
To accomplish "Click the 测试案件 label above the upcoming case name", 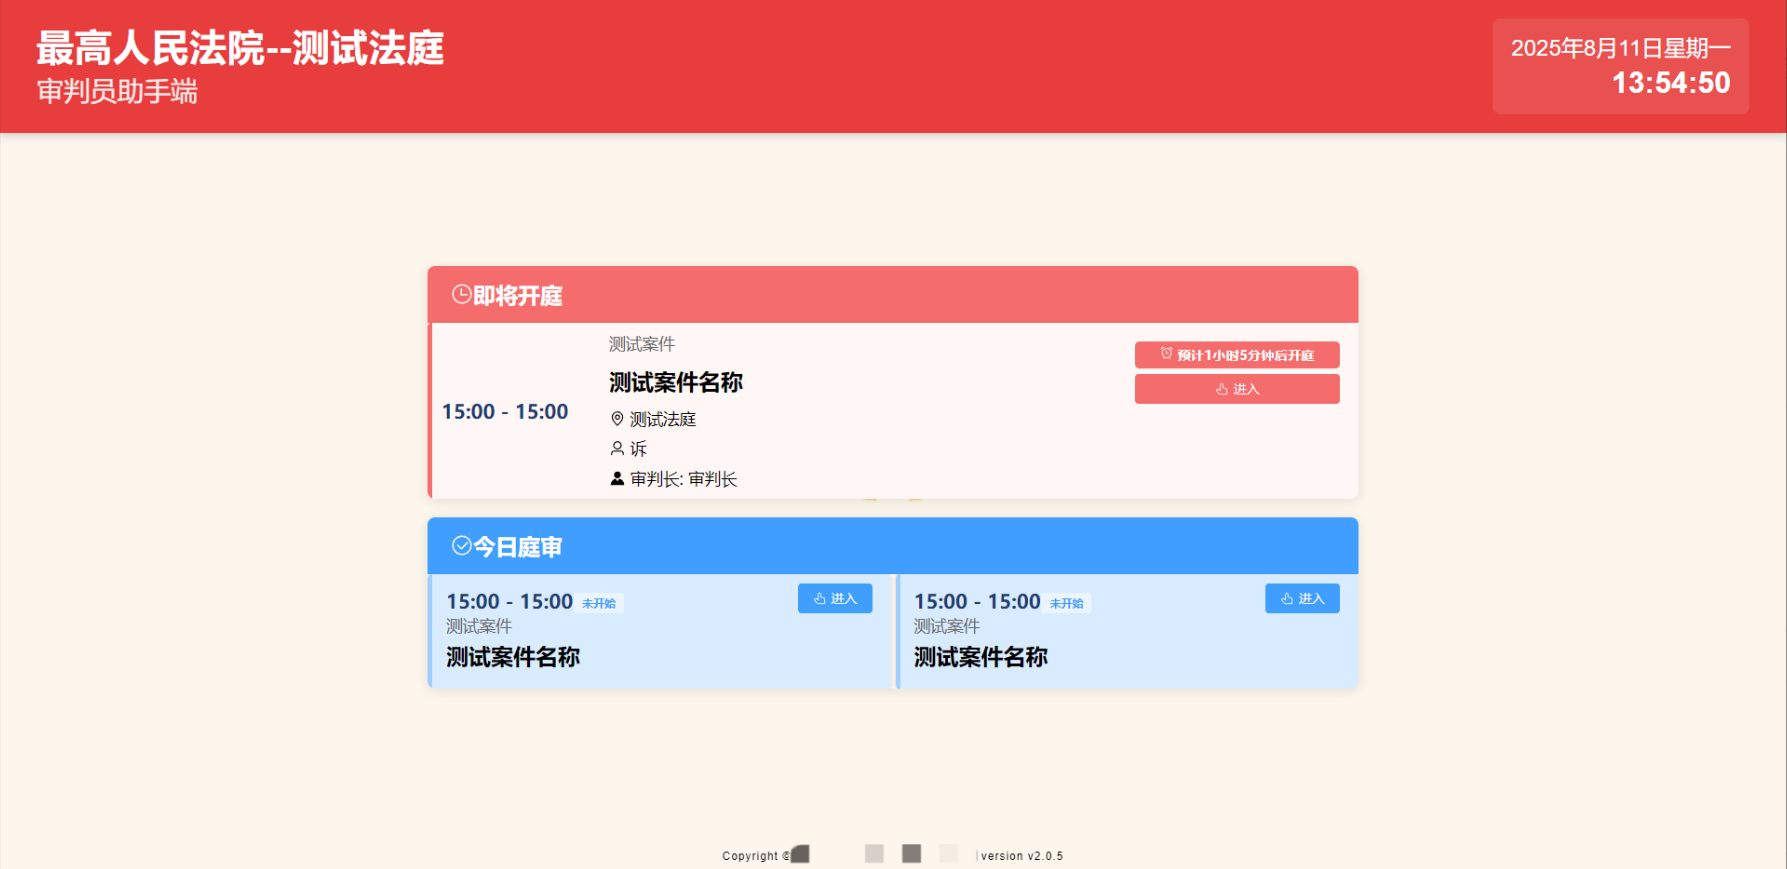I will pyautogui.click(x=642, y=344).
